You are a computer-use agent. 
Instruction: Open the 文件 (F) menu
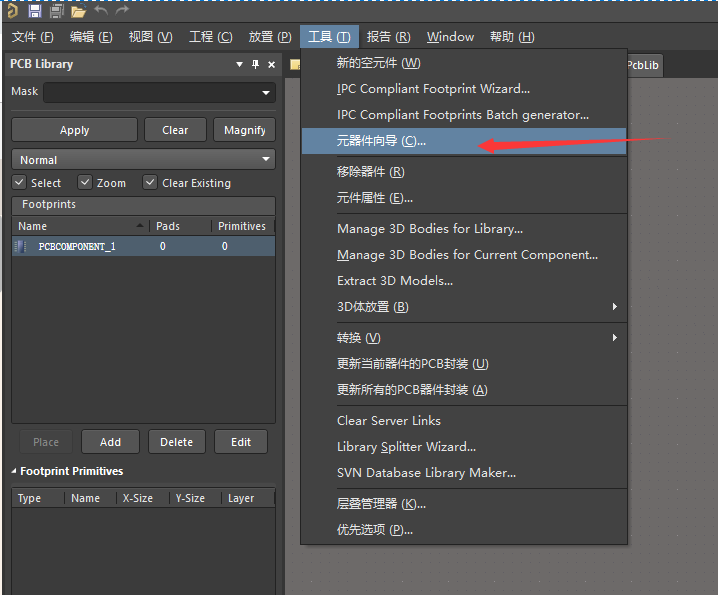coord(32,37)
